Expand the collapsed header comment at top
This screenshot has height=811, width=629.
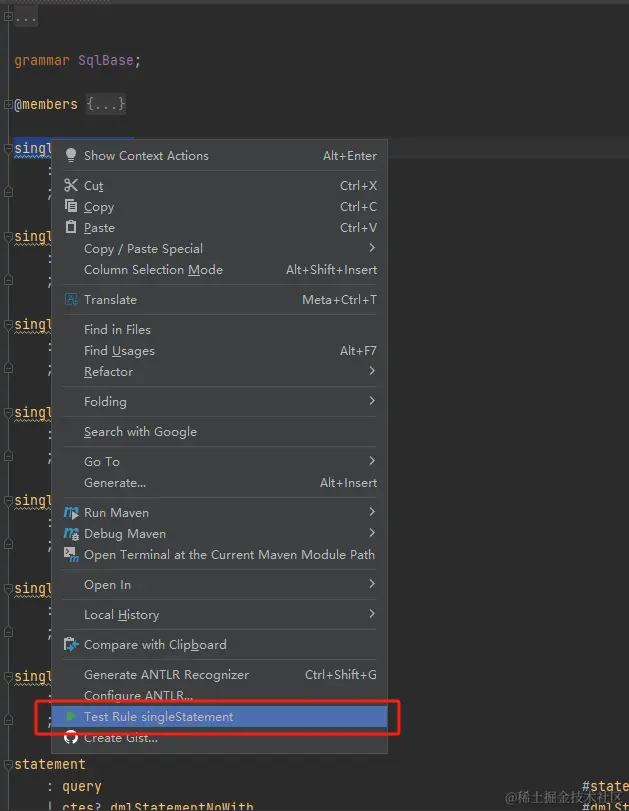click(8, 17)
